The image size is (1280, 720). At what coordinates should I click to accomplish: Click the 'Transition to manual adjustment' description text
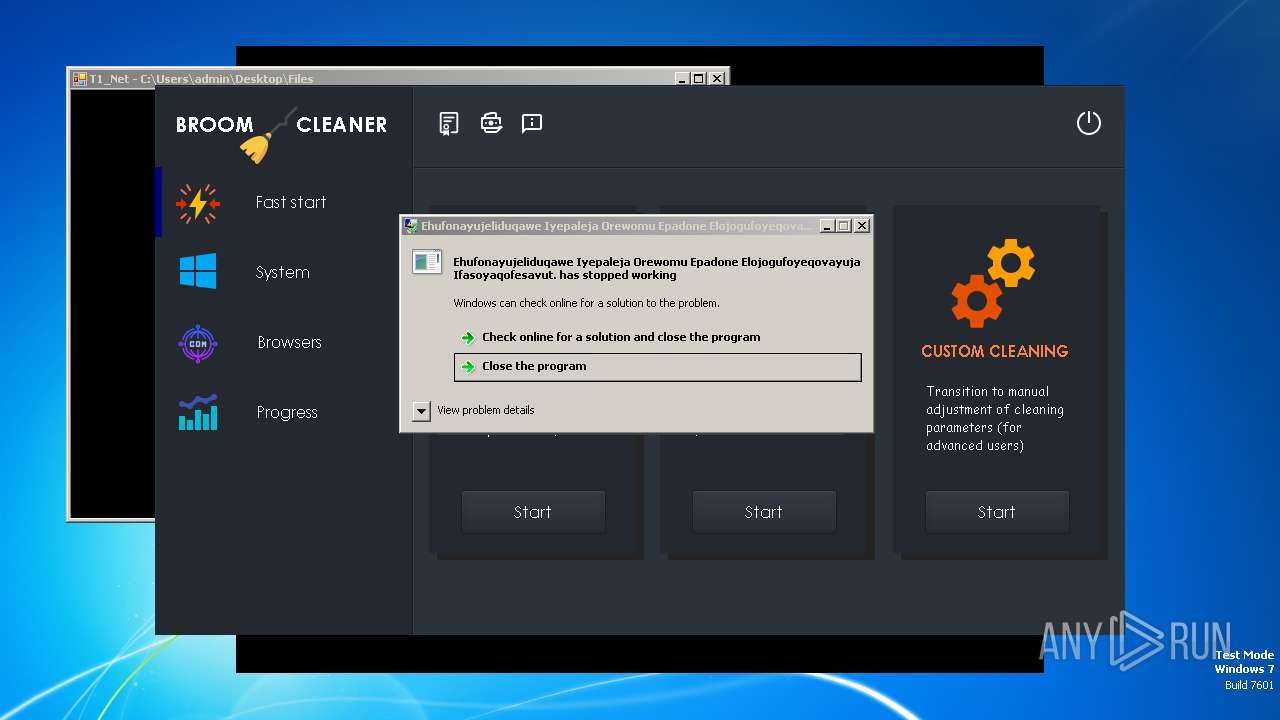coord(995,418)
